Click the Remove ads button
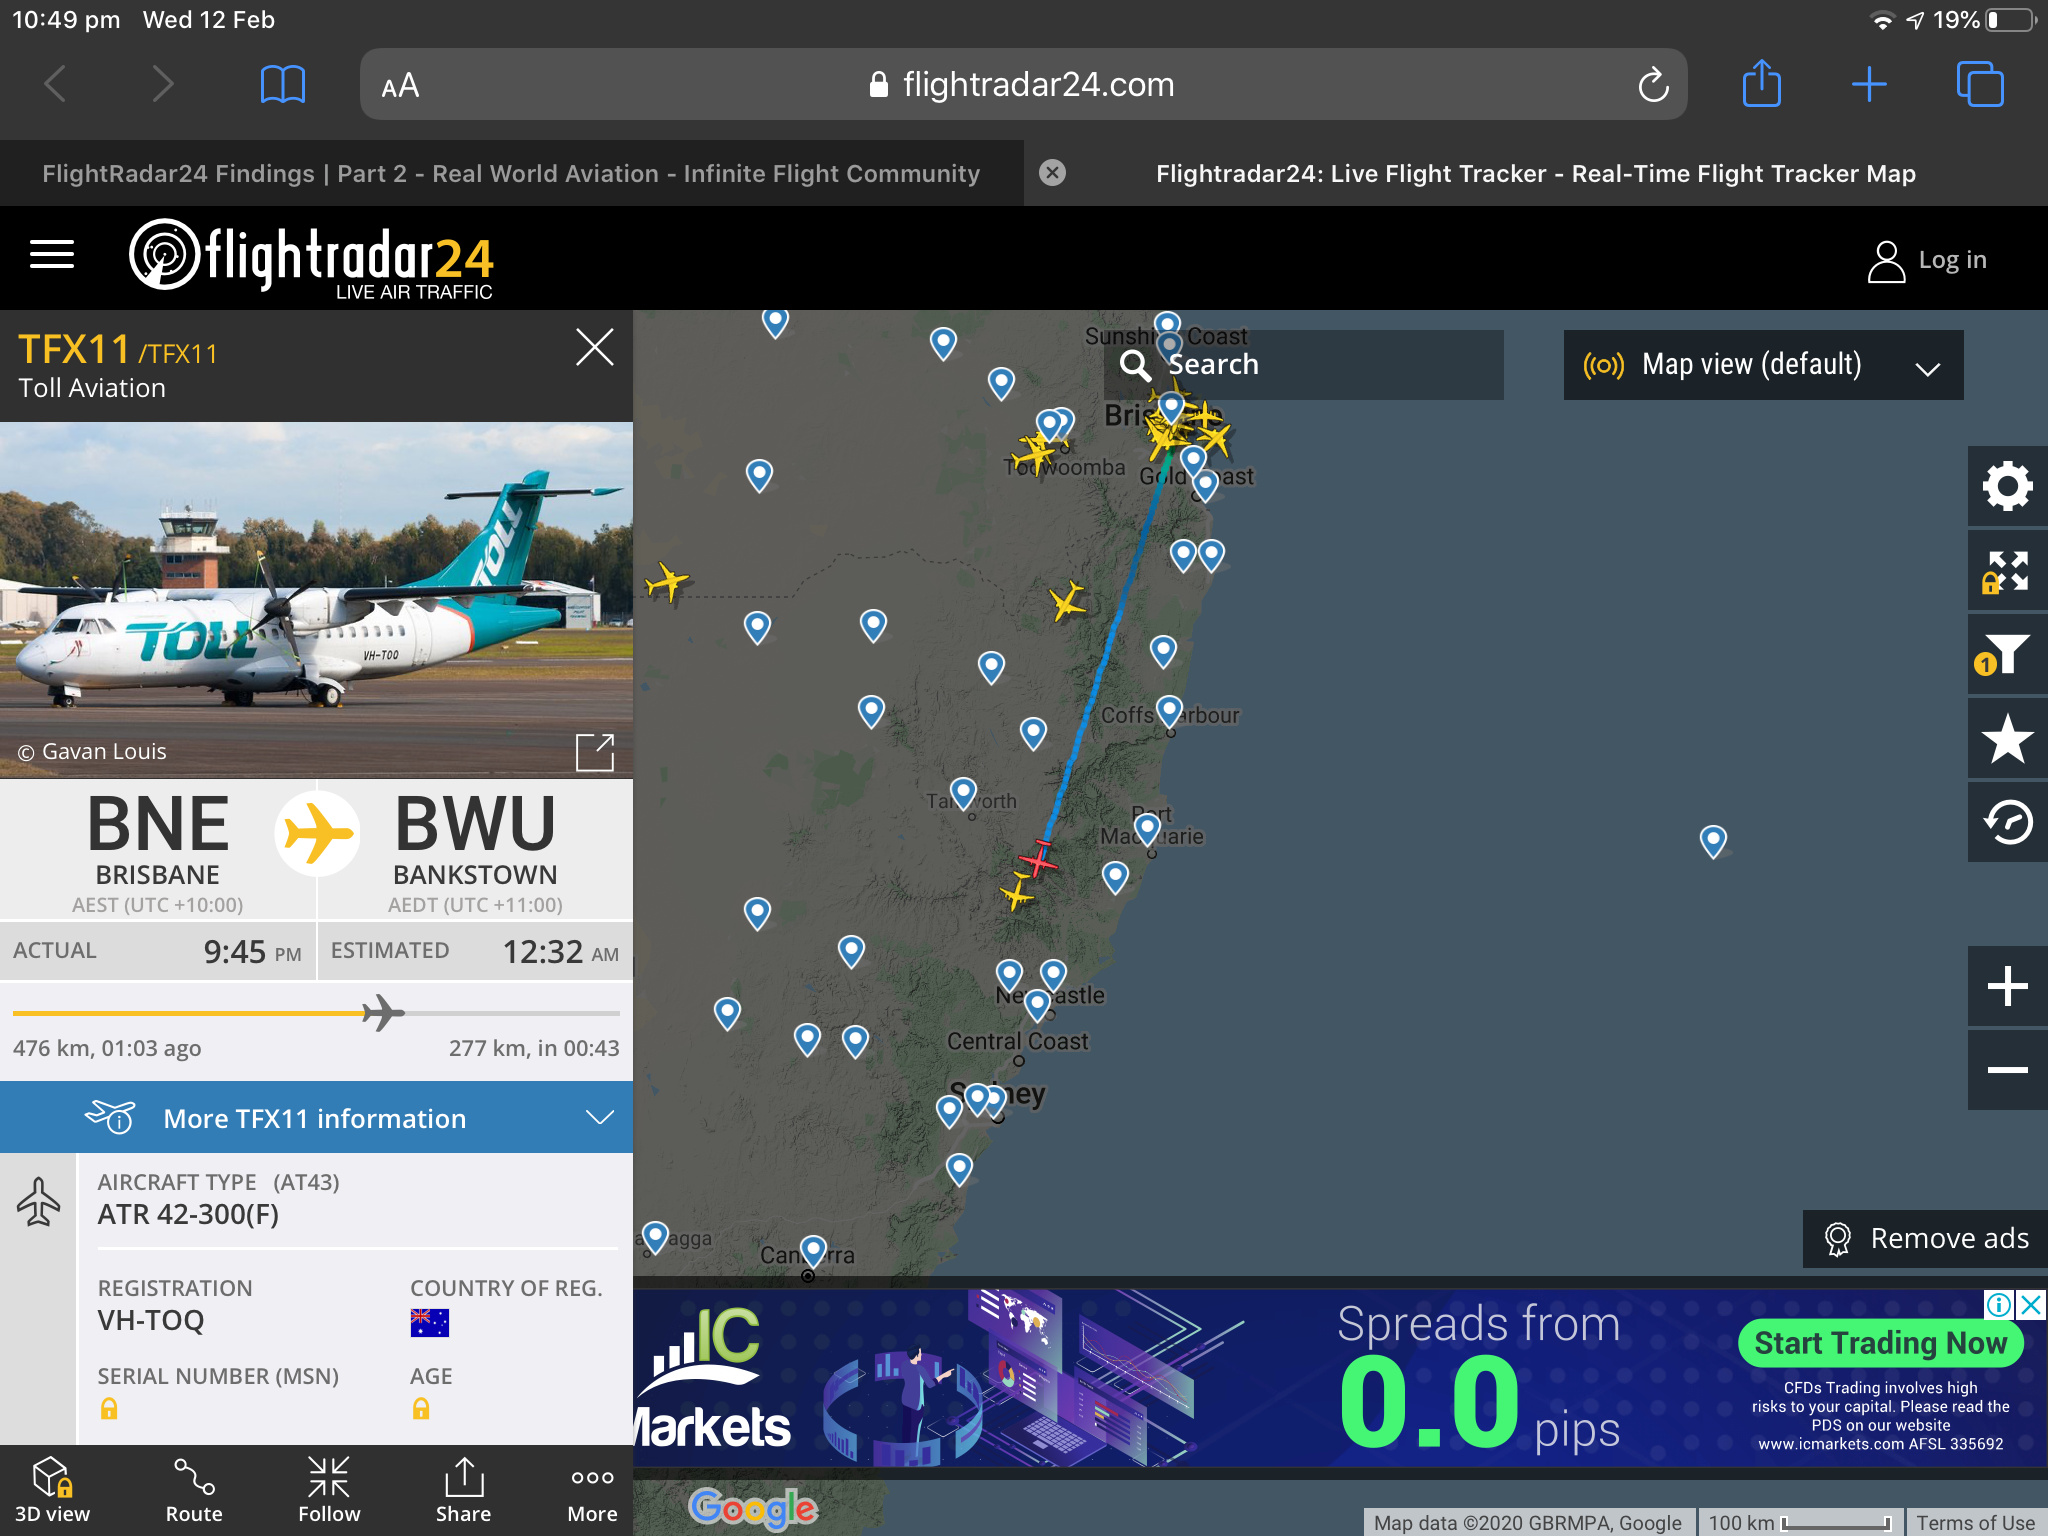Viewport: 2048px width, 1536px height. pos(1925,1238)
